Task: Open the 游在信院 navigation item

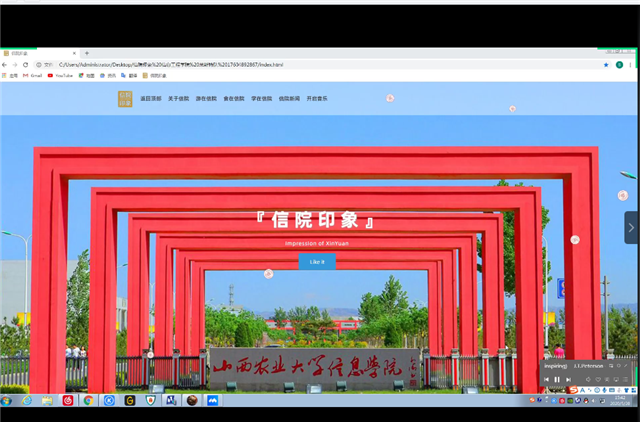Action: 206,98
